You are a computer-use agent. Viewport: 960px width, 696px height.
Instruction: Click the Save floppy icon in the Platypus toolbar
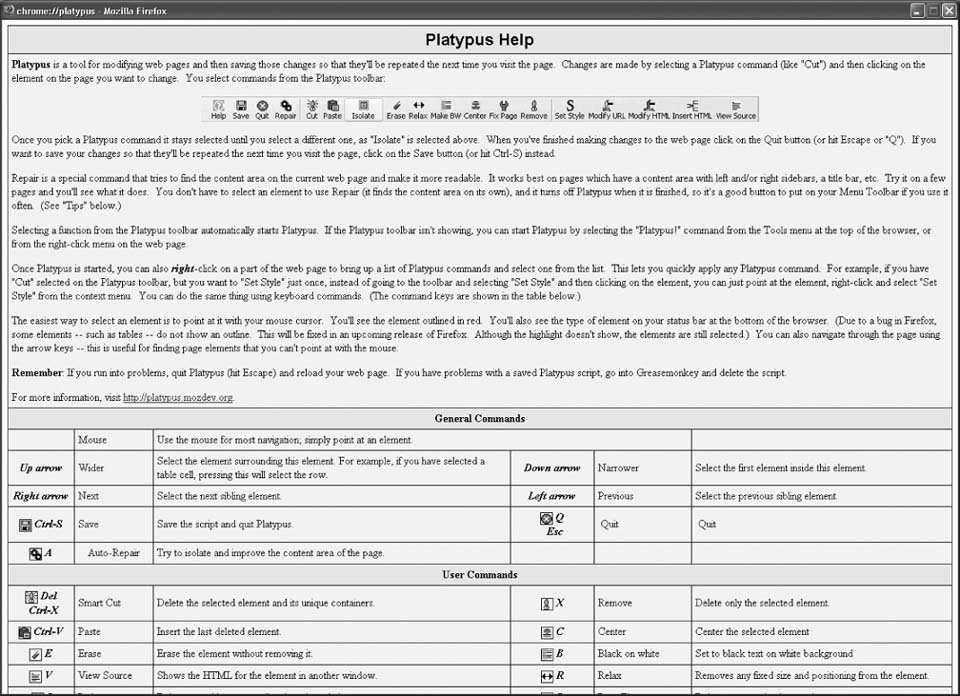click(241, 109)
